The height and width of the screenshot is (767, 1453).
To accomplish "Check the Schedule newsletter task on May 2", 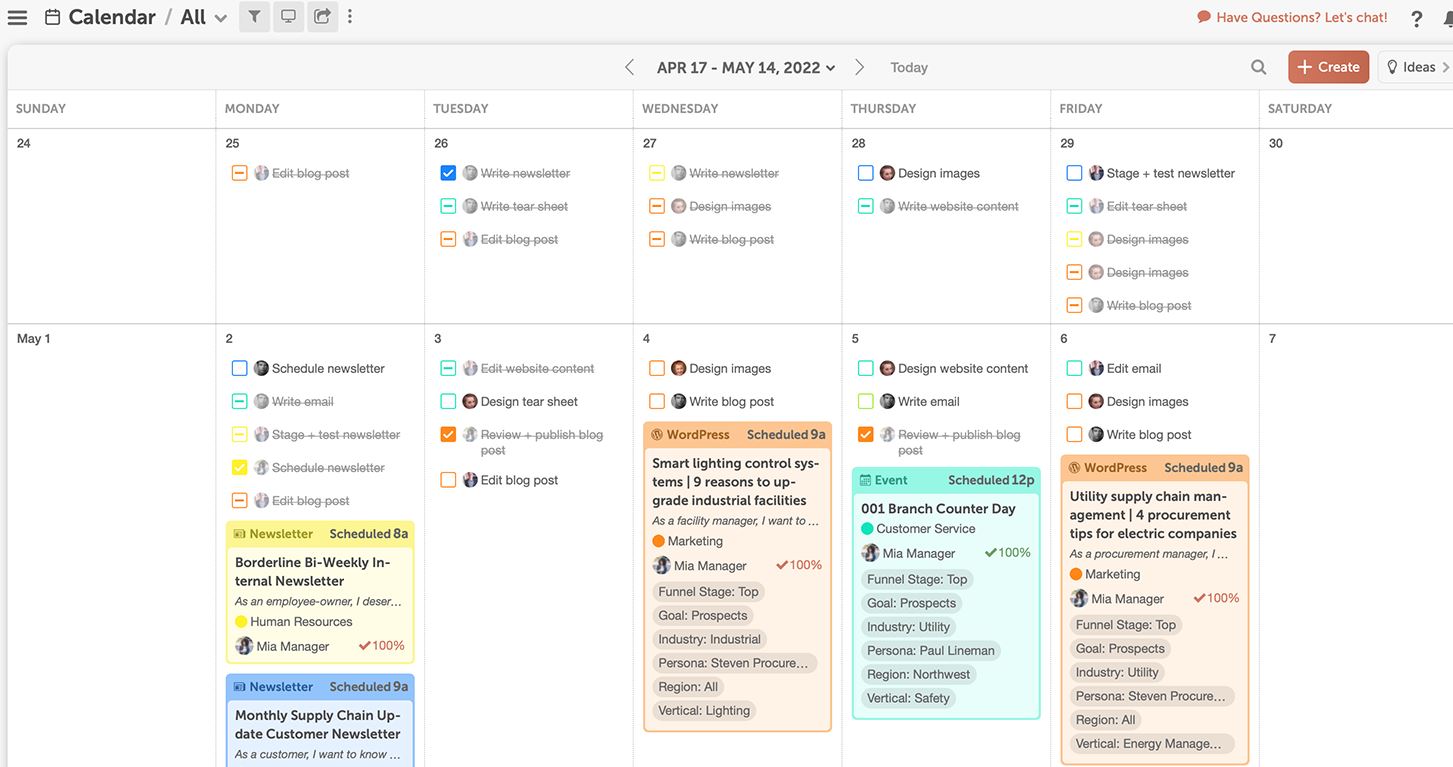I will [240, 368].
